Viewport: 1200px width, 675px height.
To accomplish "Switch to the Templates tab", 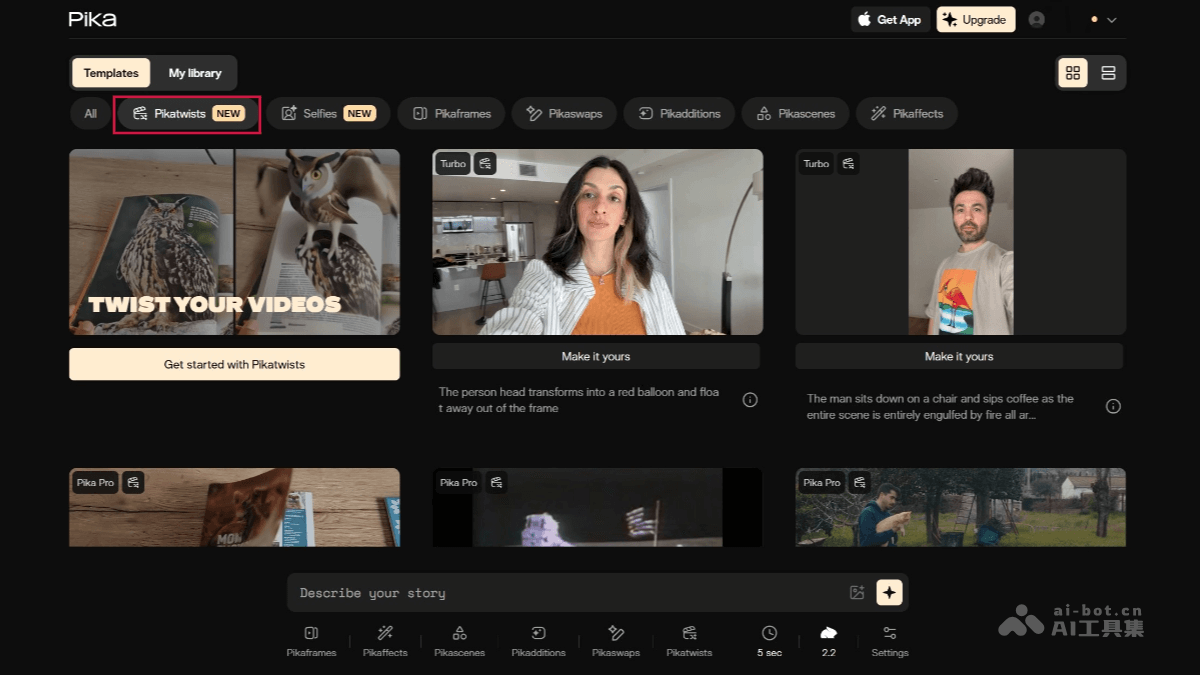I will pyautogui.click(x=111, y=73).
